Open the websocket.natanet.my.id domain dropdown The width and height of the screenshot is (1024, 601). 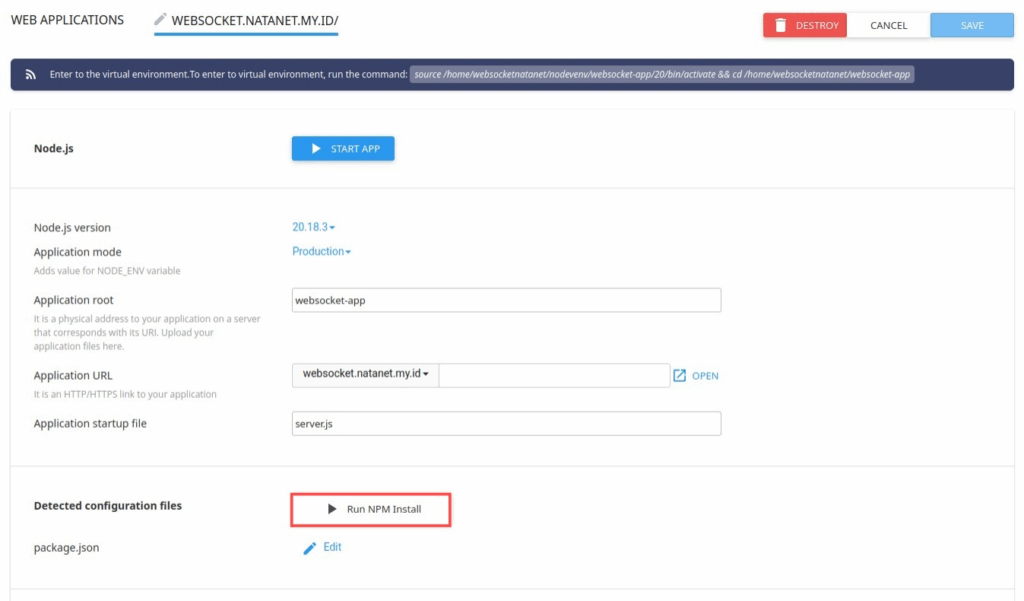click(365, 374)
